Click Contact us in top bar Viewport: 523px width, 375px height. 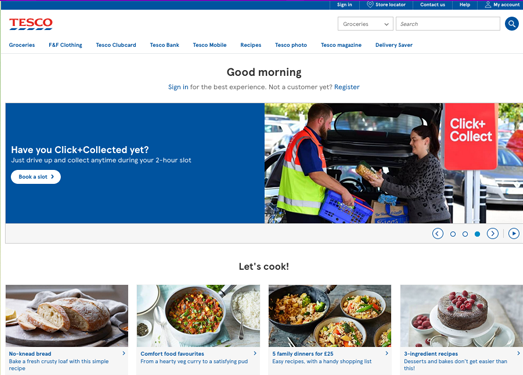point(433,5)
